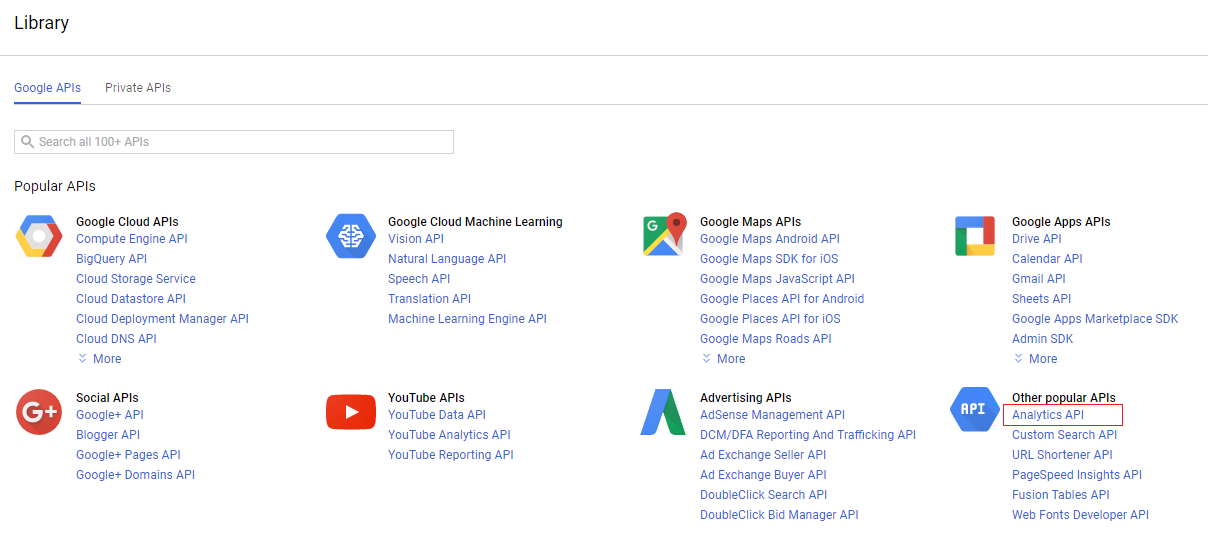Screen dimensions: 1208x551
Task: Open Admin SDK link
Action: [1042, 339]
